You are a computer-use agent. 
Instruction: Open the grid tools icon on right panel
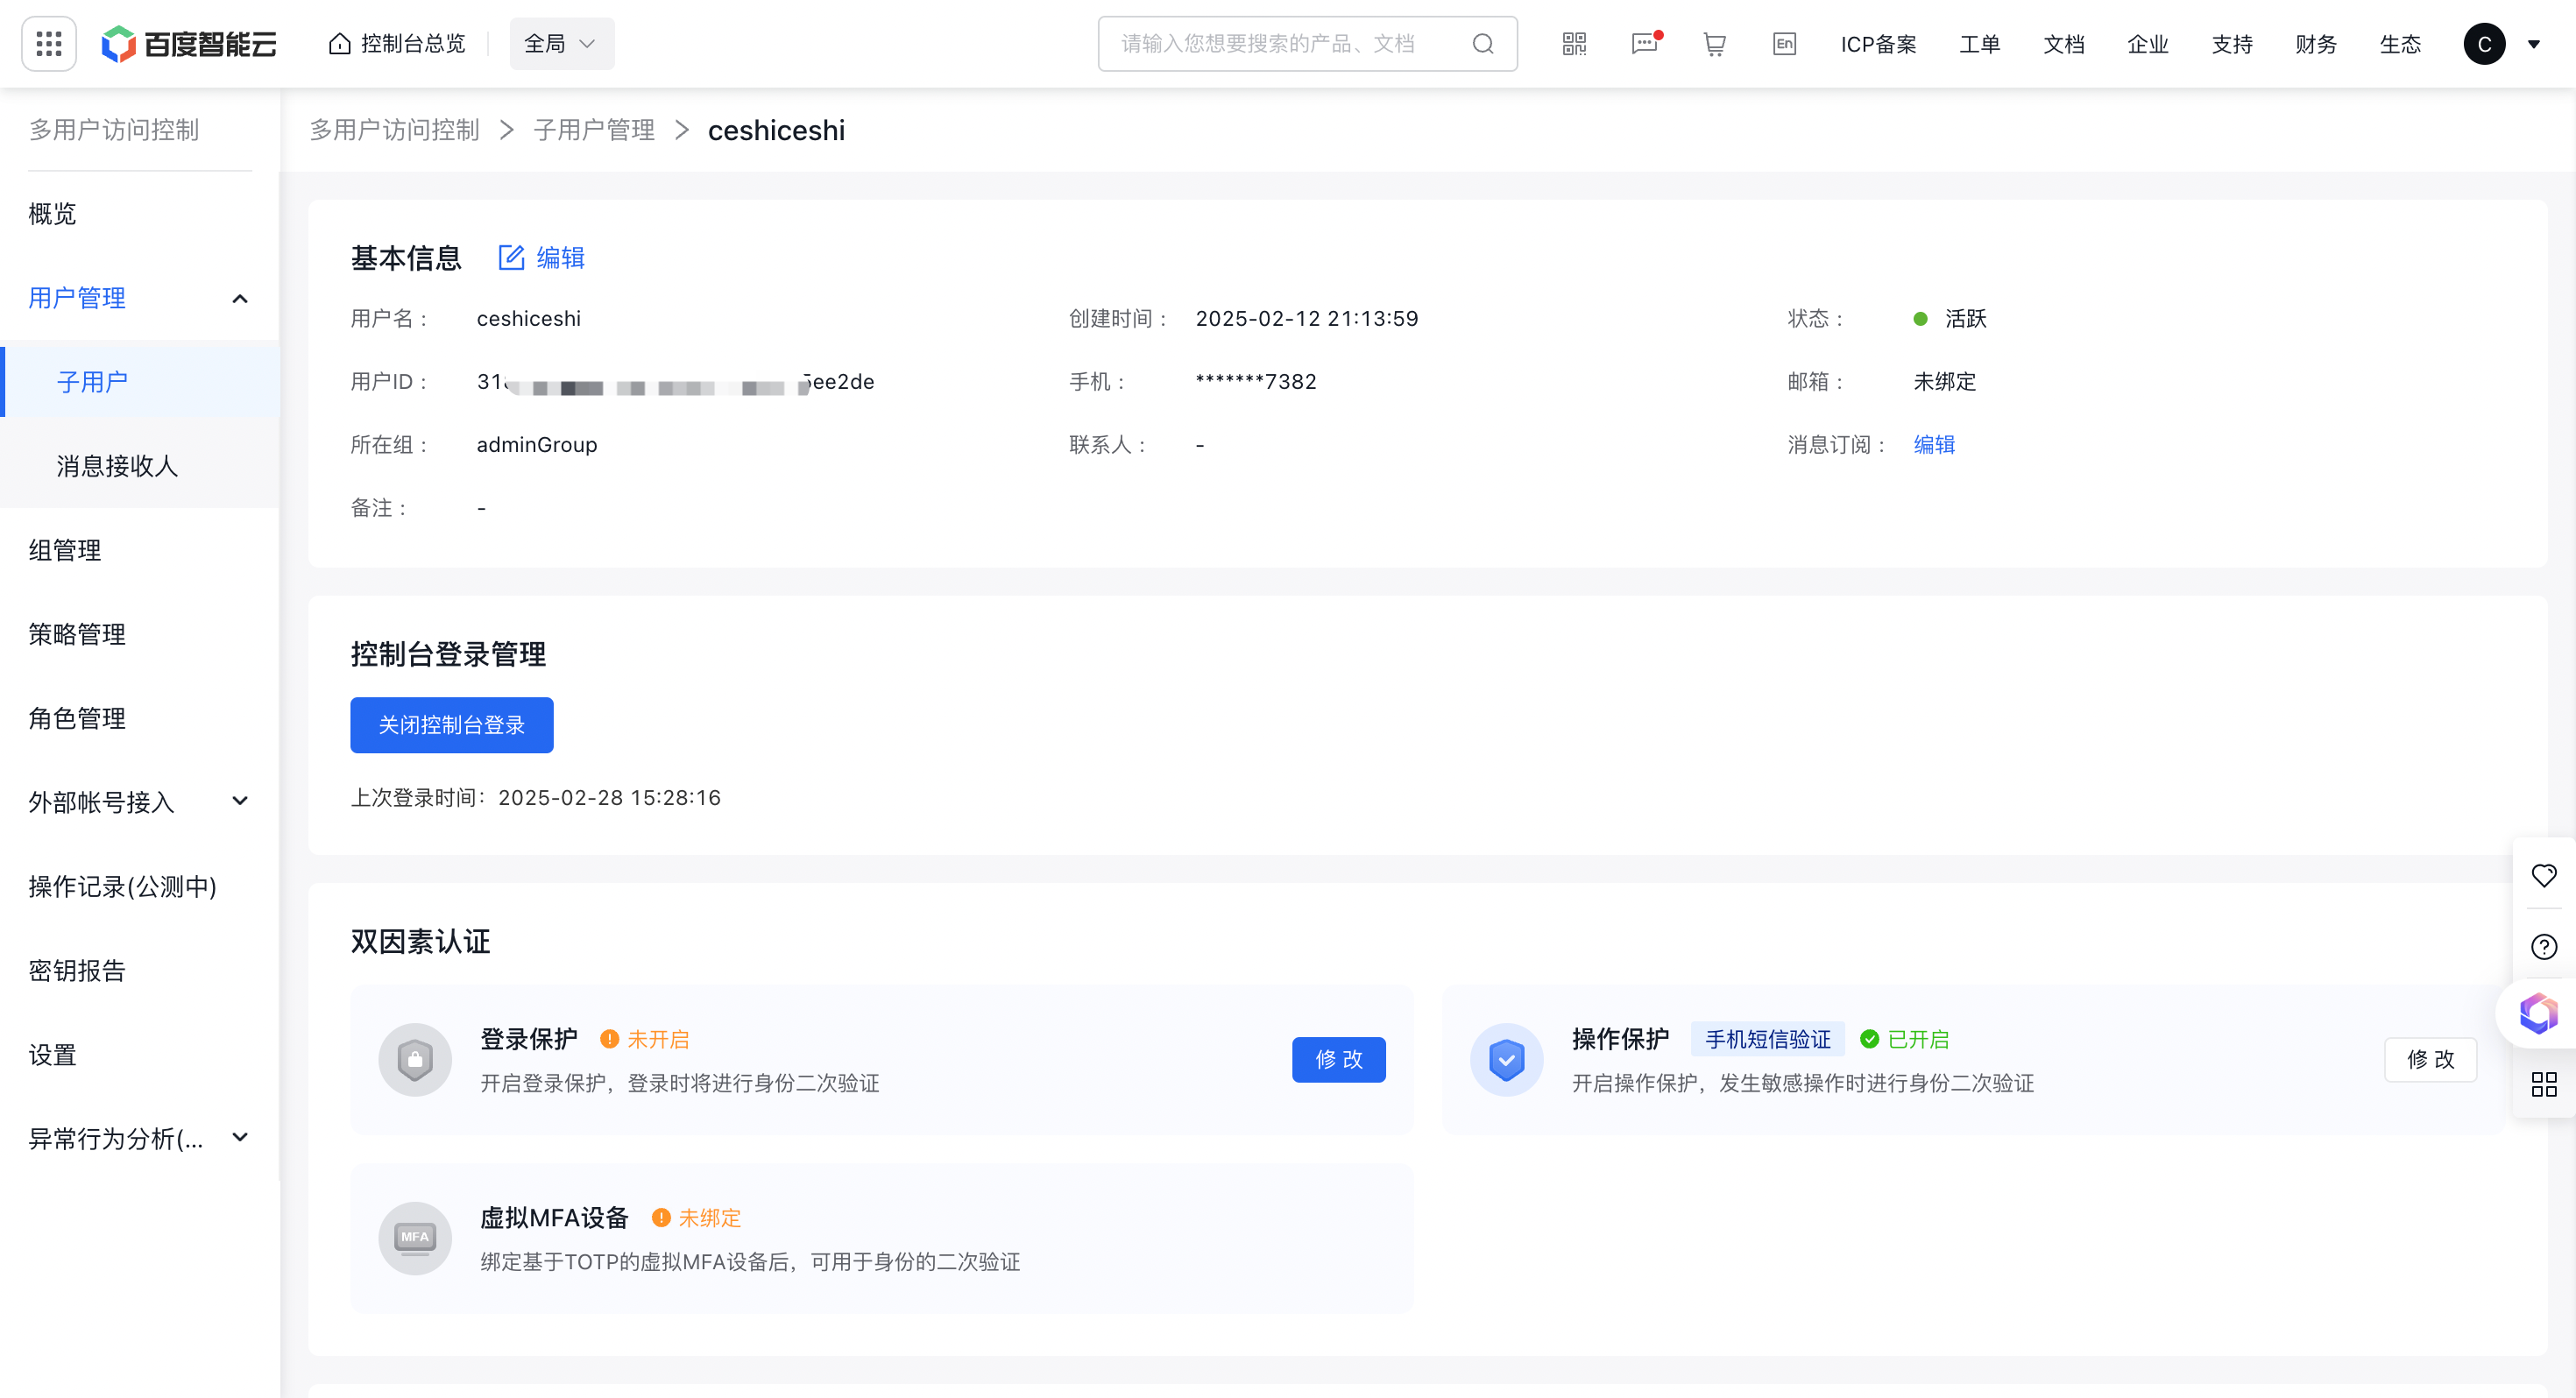(2544, 1085)
